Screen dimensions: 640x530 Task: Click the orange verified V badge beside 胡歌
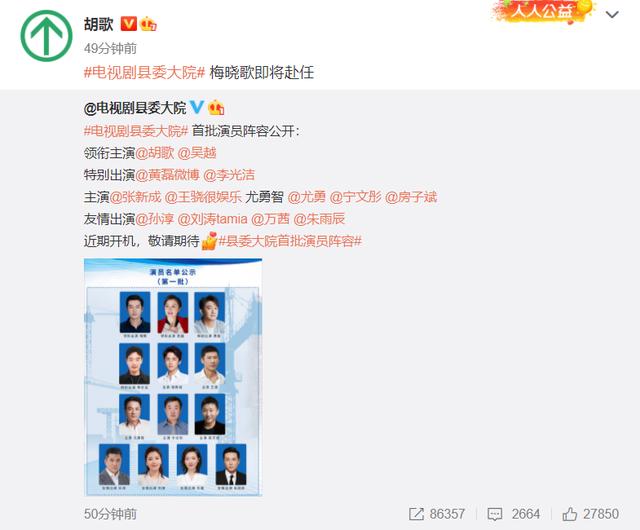(x=129, y=24)
